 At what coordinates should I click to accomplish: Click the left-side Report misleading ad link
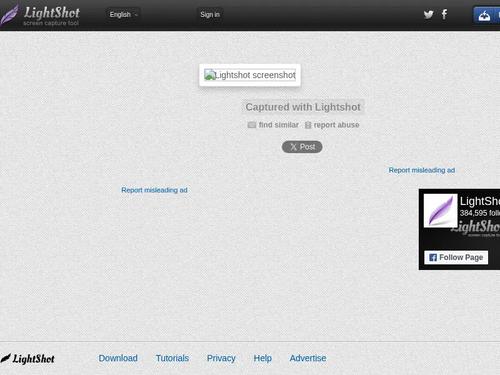(x=154, y=190)
